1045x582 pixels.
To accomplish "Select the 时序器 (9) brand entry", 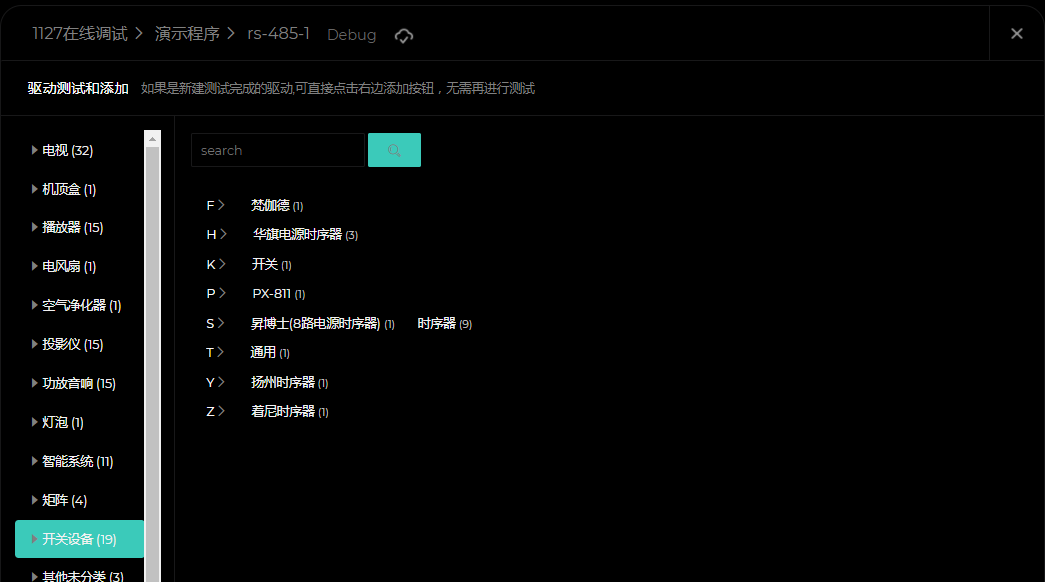I will point(437,324).
